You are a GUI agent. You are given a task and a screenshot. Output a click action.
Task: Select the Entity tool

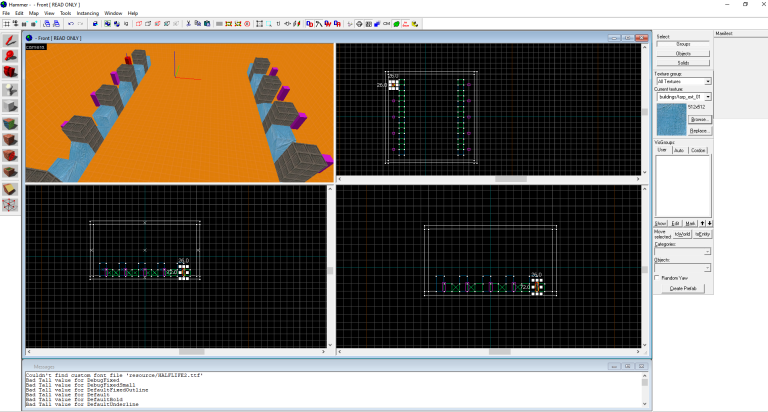point(10,90)
